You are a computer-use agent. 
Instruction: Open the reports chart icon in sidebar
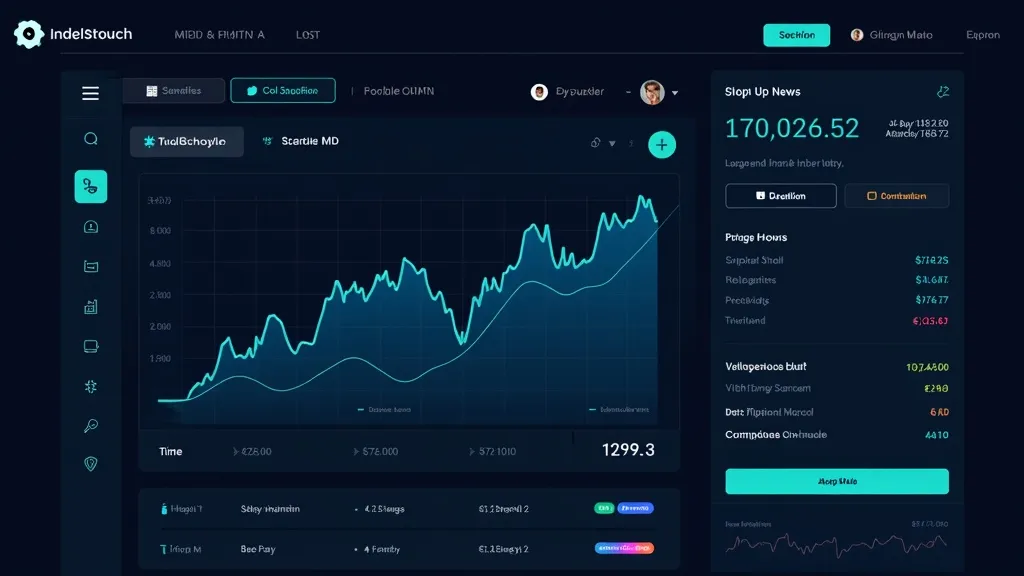tap(90, 306)
